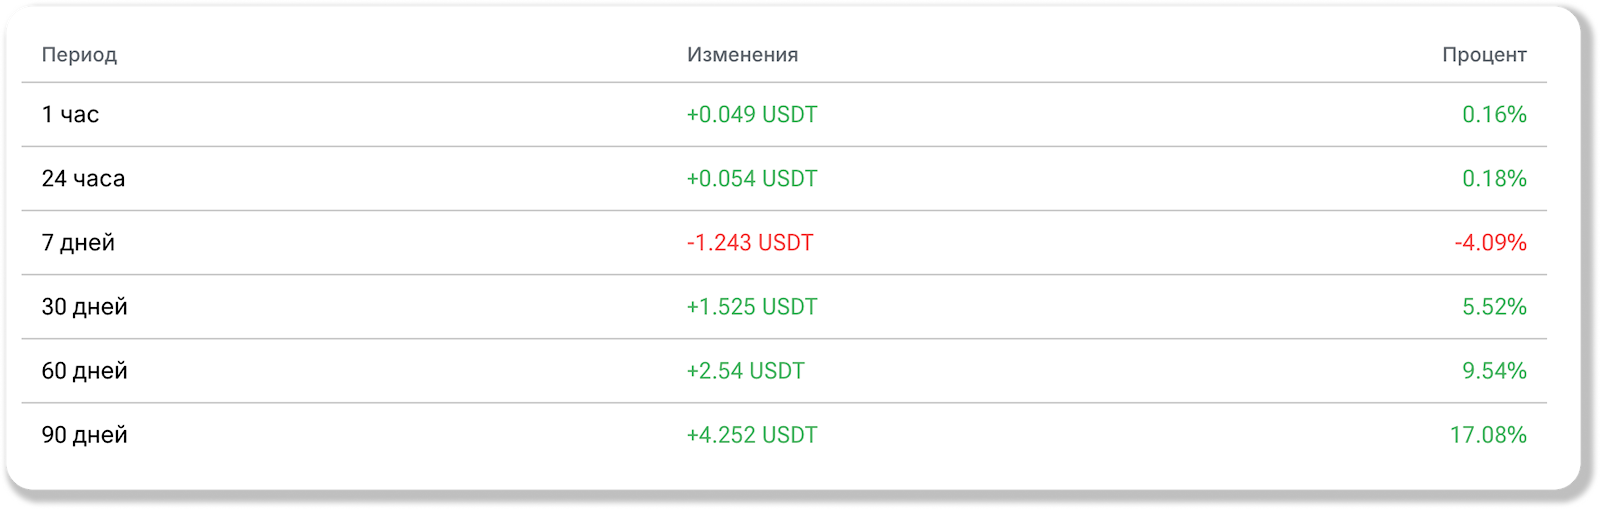Click the 17.08% percentage value
This screenshot has width=1600, height=509.
1488,435
